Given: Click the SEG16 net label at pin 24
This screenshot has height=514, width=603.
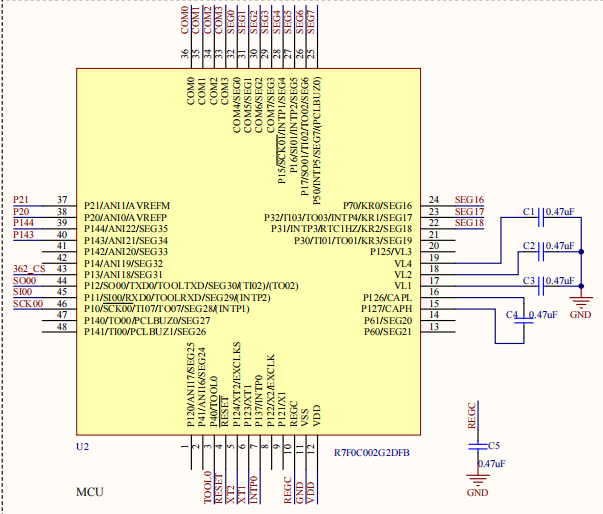Looking at the screenshot, I should (469, 200).
